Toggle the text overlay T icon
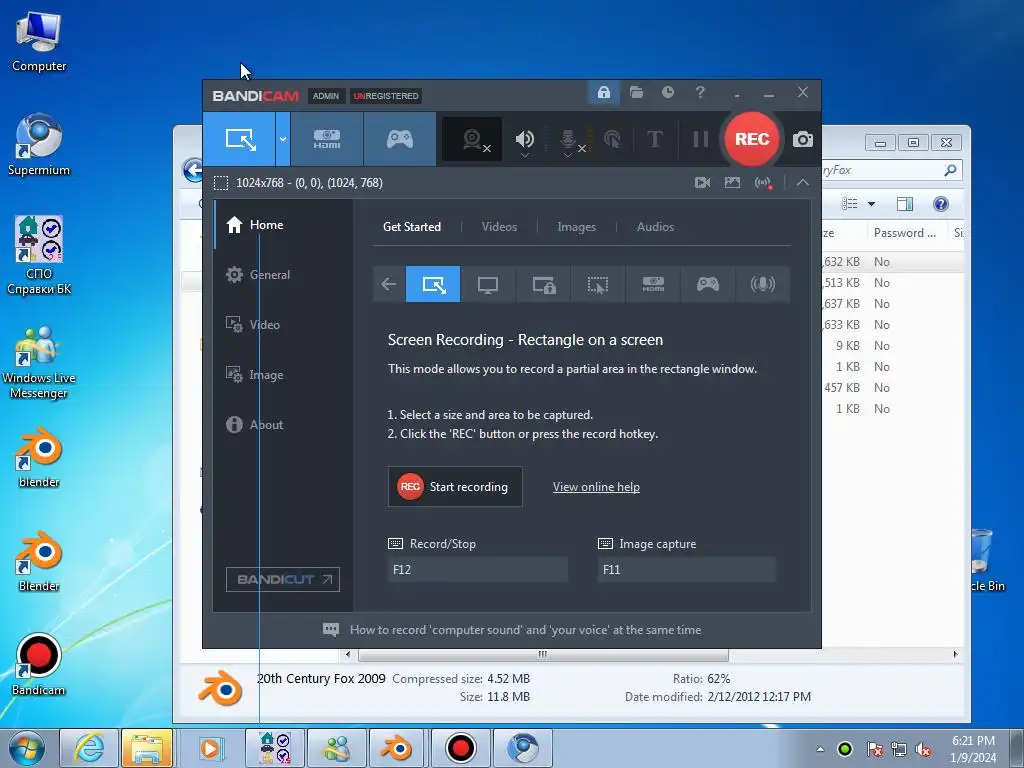The height and width of the screenshot is (768, 1024). point(654,139)
